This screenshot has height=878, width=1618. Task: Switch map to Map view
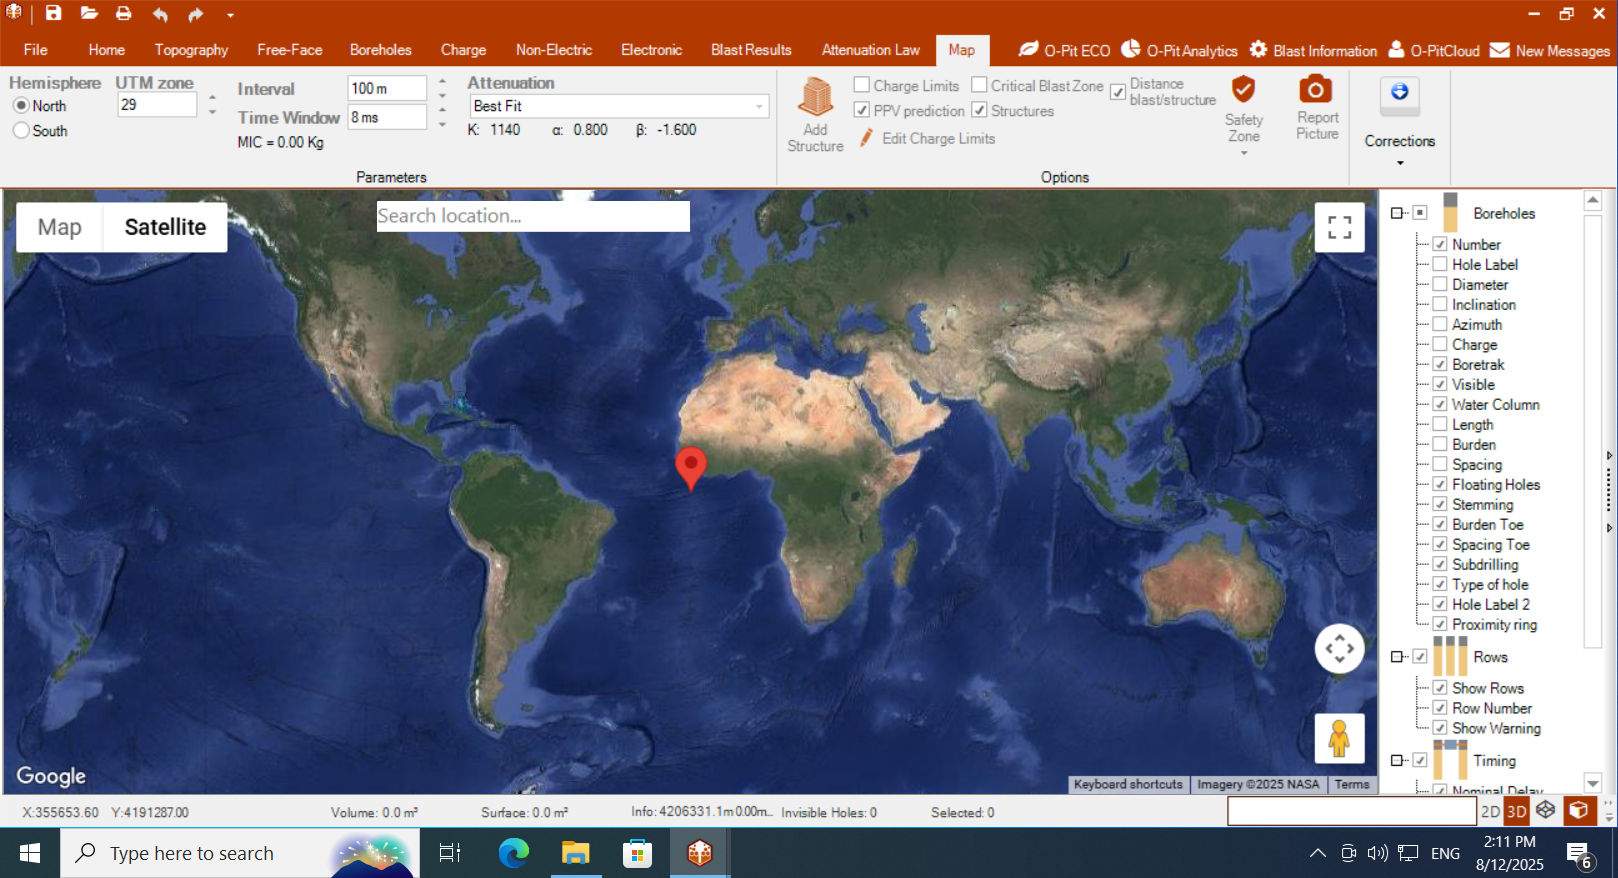(60, 227)
